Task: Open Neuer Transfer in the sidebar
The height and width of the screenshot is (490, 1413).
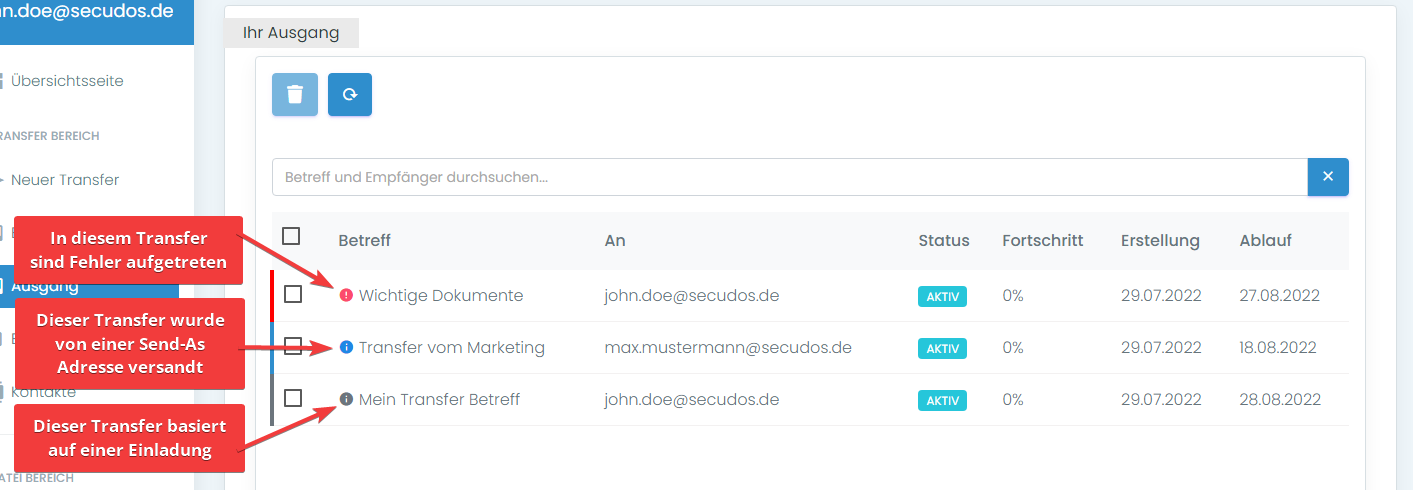Action: tap(65, 180)
